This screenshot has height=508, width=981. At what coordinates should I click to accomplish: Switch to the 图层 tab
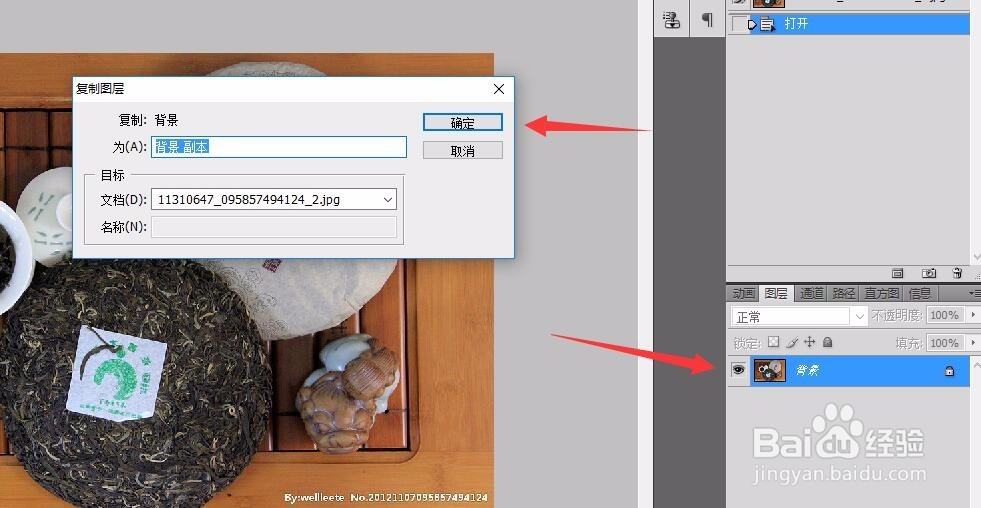[776, 293]
